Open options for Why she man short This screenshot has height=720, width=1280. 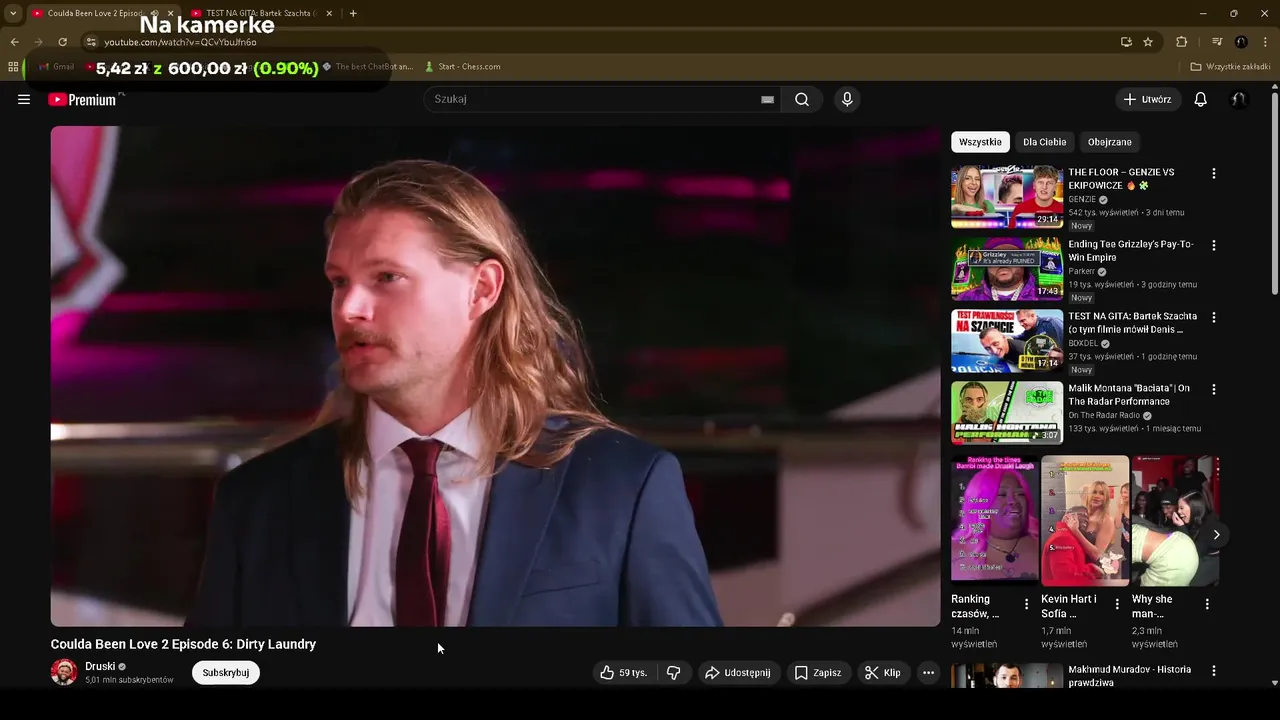tap(1207, 604)
